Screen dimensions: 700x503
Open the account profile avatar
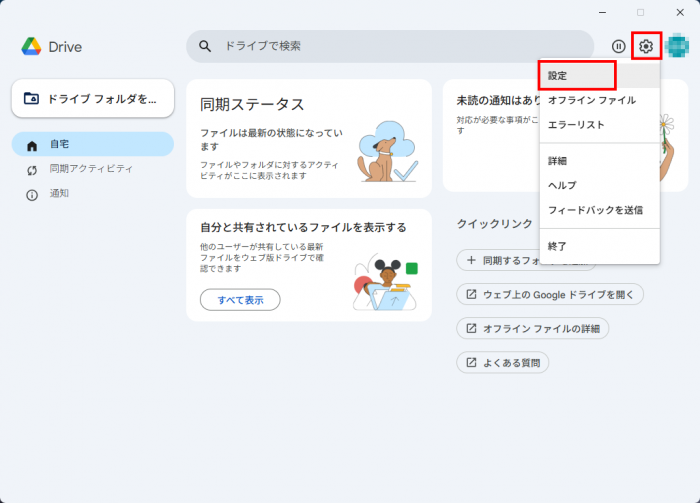(677, 46)
